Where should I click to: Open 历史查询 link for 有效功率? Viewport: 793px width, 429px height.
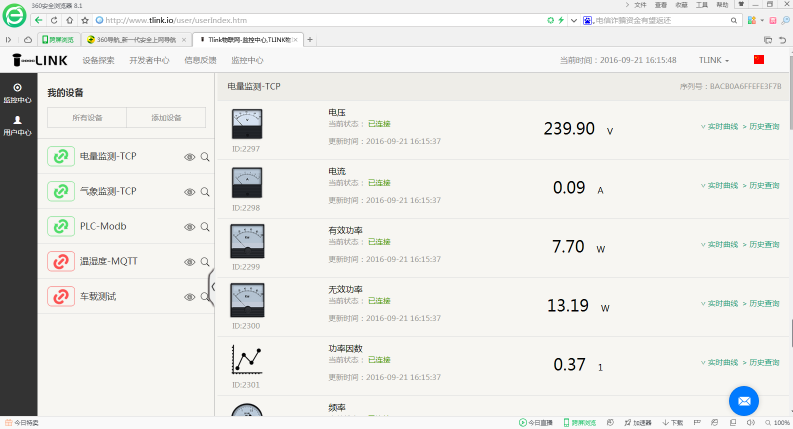[764, 245]
